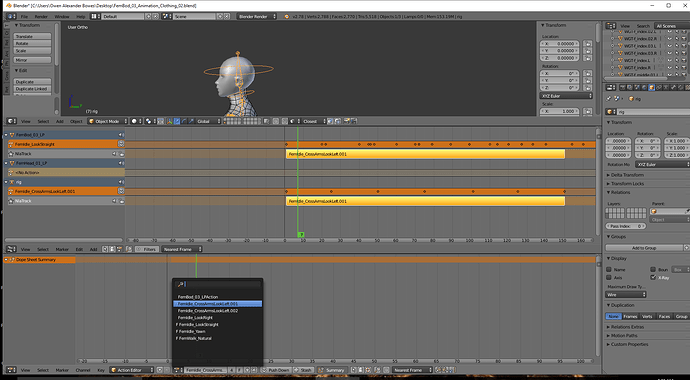Screen dimensions: 690x380
Task: Open the Object Mode dropdown
Action: coord(107,121)
